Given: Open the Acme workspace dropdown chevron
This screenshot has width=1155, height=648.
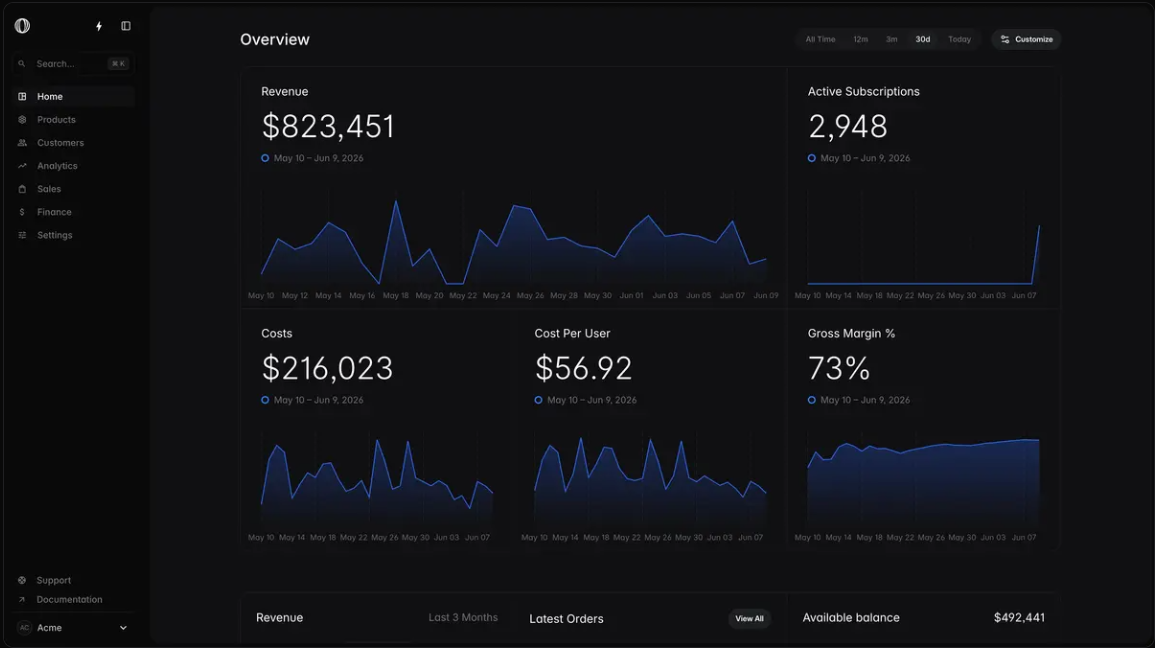Looking at the screenshot, I should tap(123, 628).
